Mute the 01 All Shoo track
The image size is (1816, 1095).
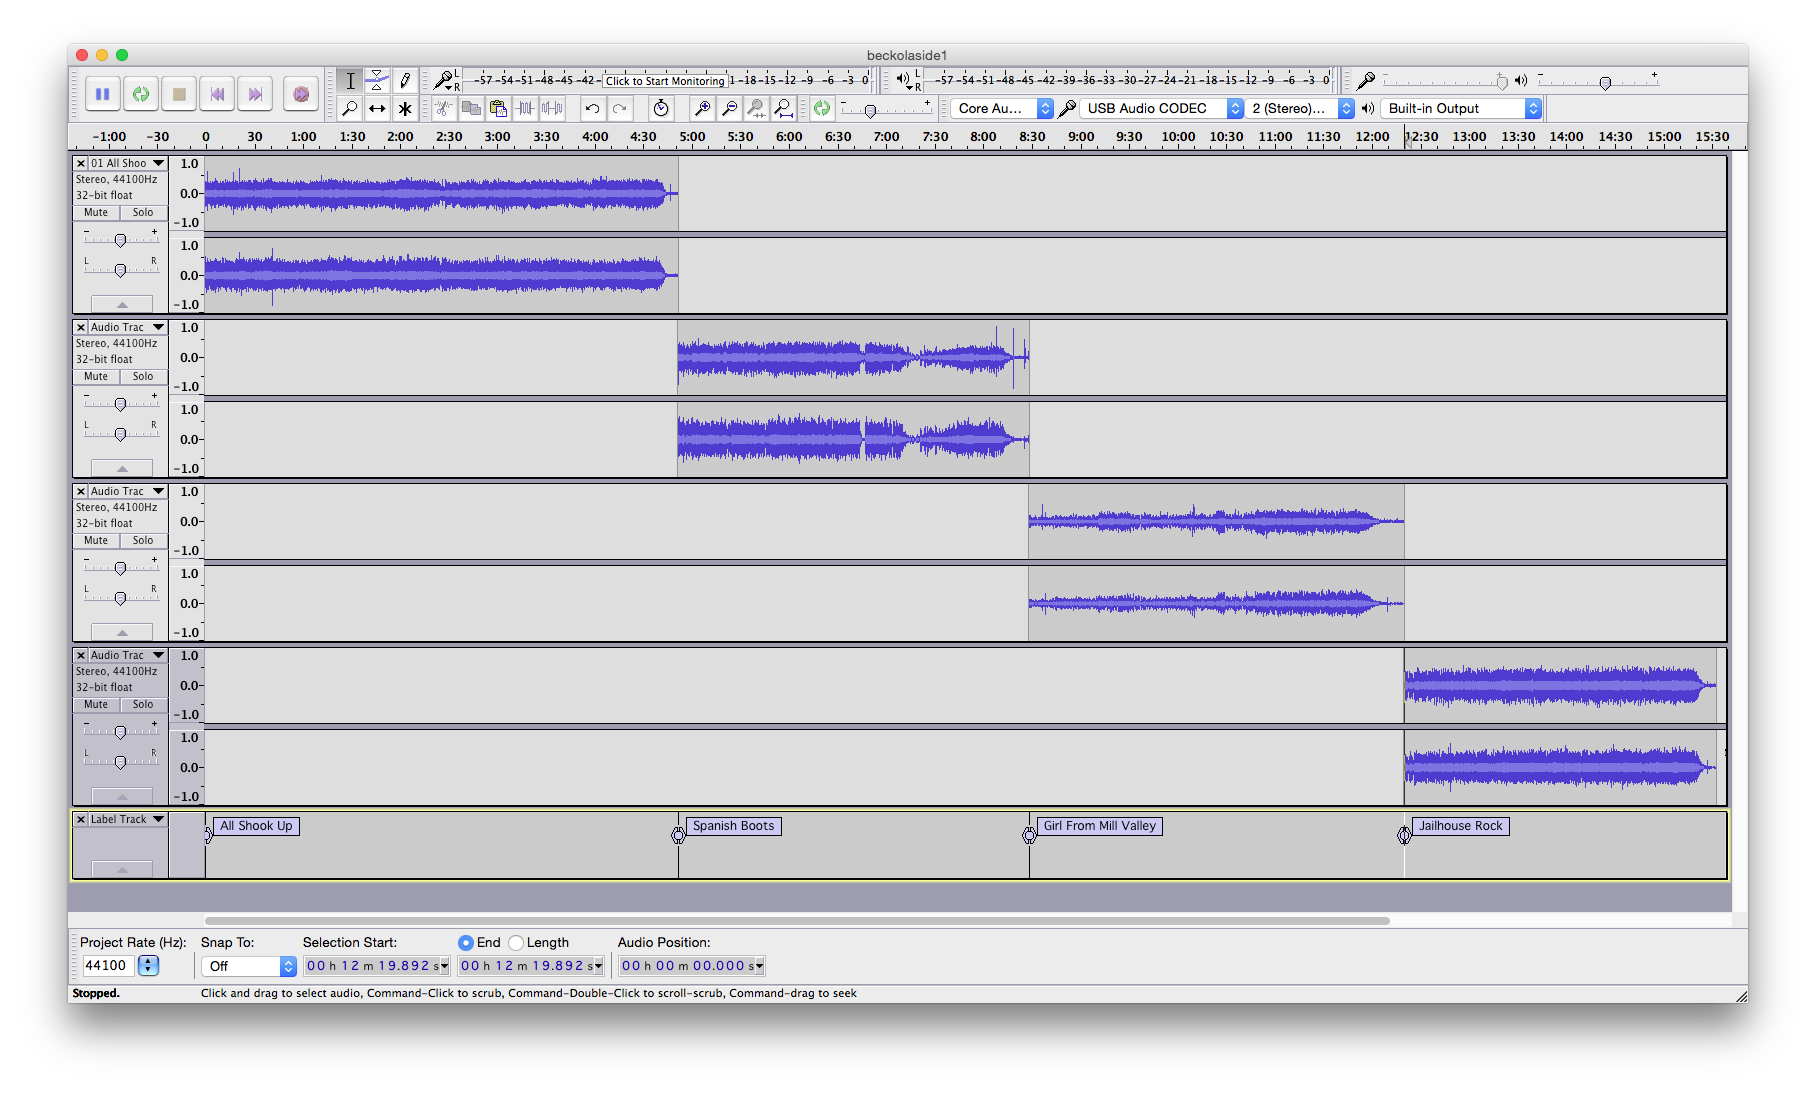[96, 212]
